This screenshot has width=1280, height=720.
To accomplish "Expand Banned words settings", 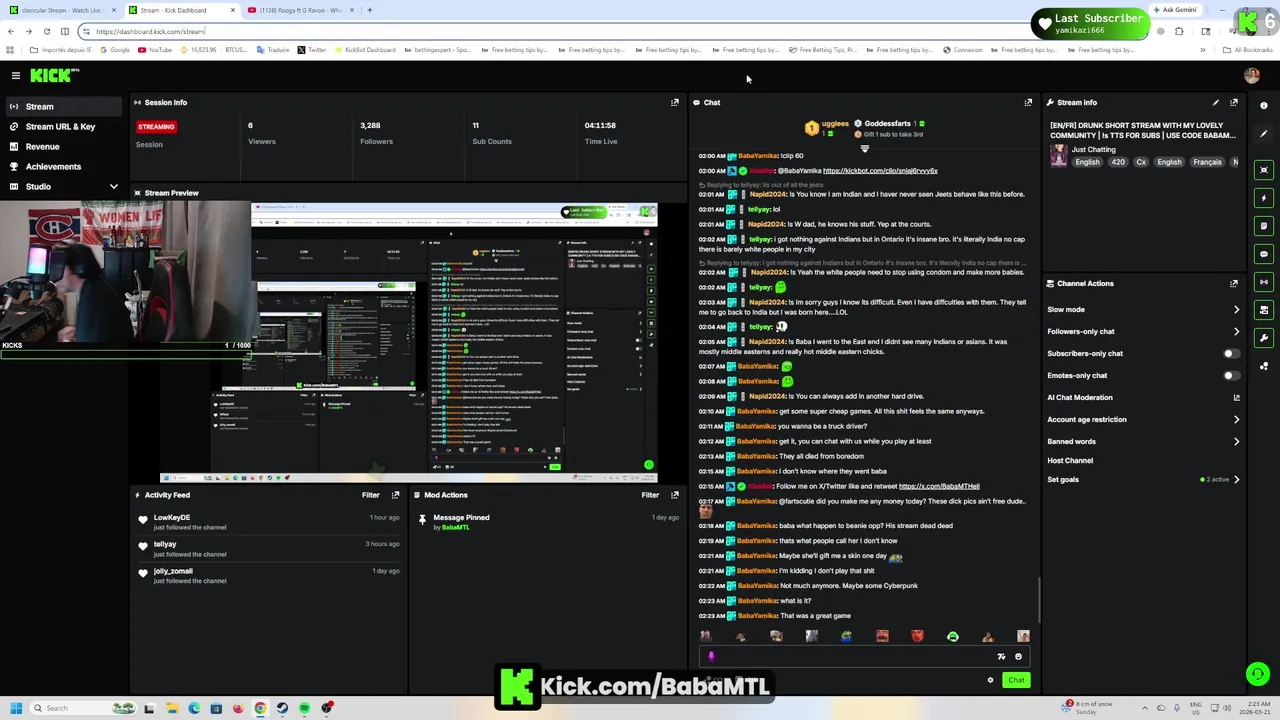I will [x=1236, y=441].
